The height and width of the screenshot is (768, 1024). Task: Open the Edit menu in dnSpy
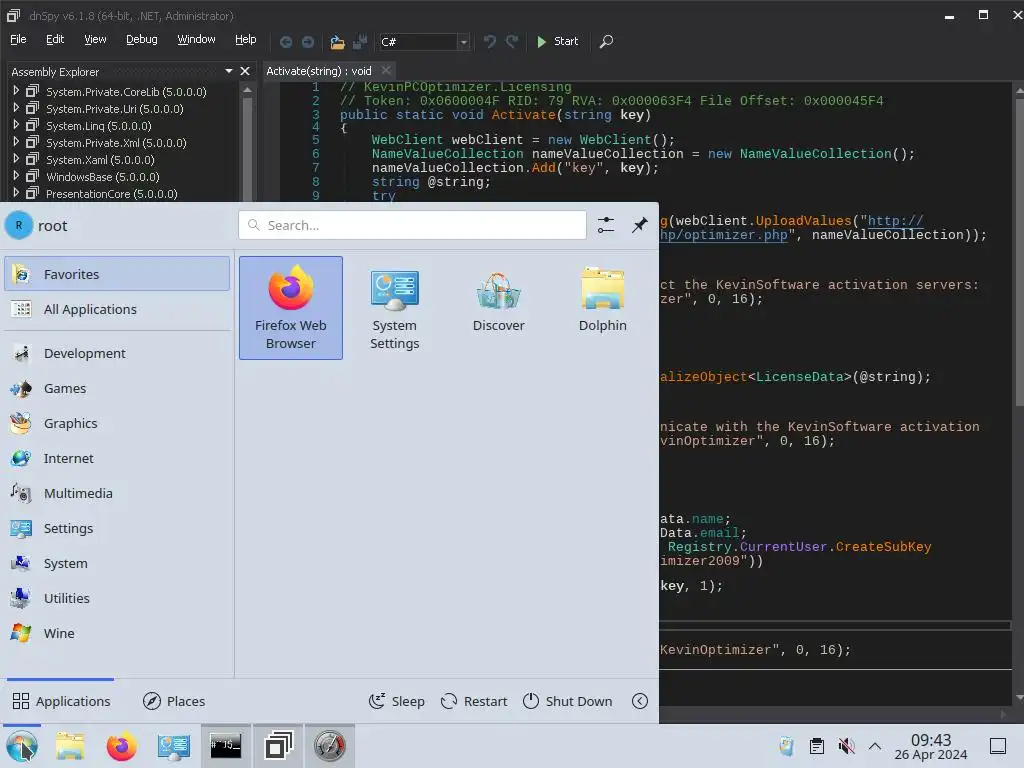click(x=55, y=39)
